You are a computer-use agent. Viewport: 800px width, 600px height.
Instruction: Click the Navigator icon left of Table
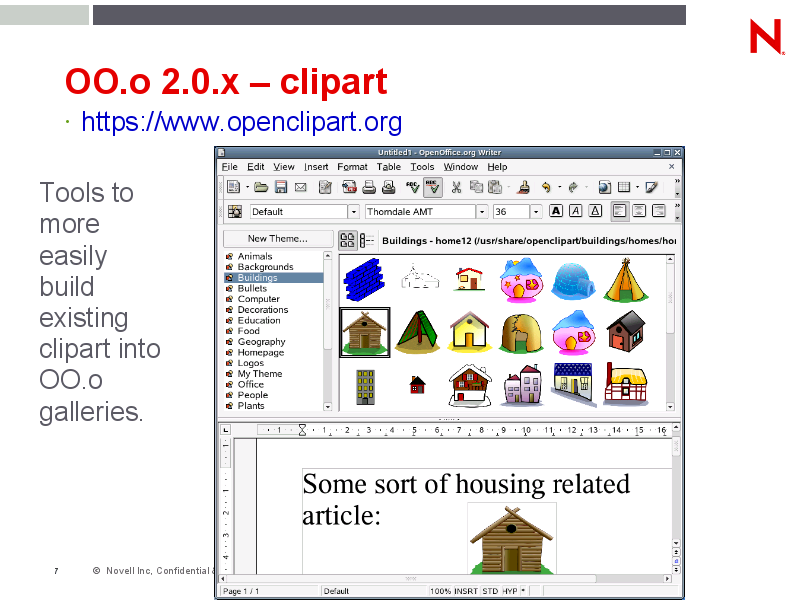(x=605, y=187)
